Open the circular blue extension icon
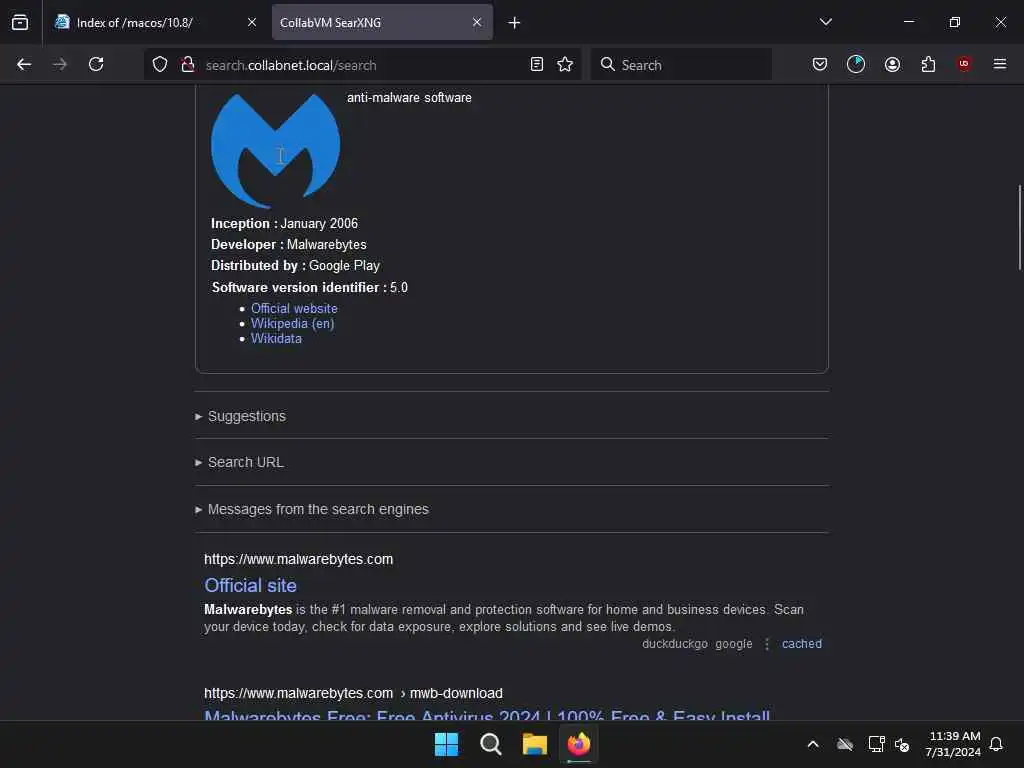The image size is (1024, 768). click(856, 64)
